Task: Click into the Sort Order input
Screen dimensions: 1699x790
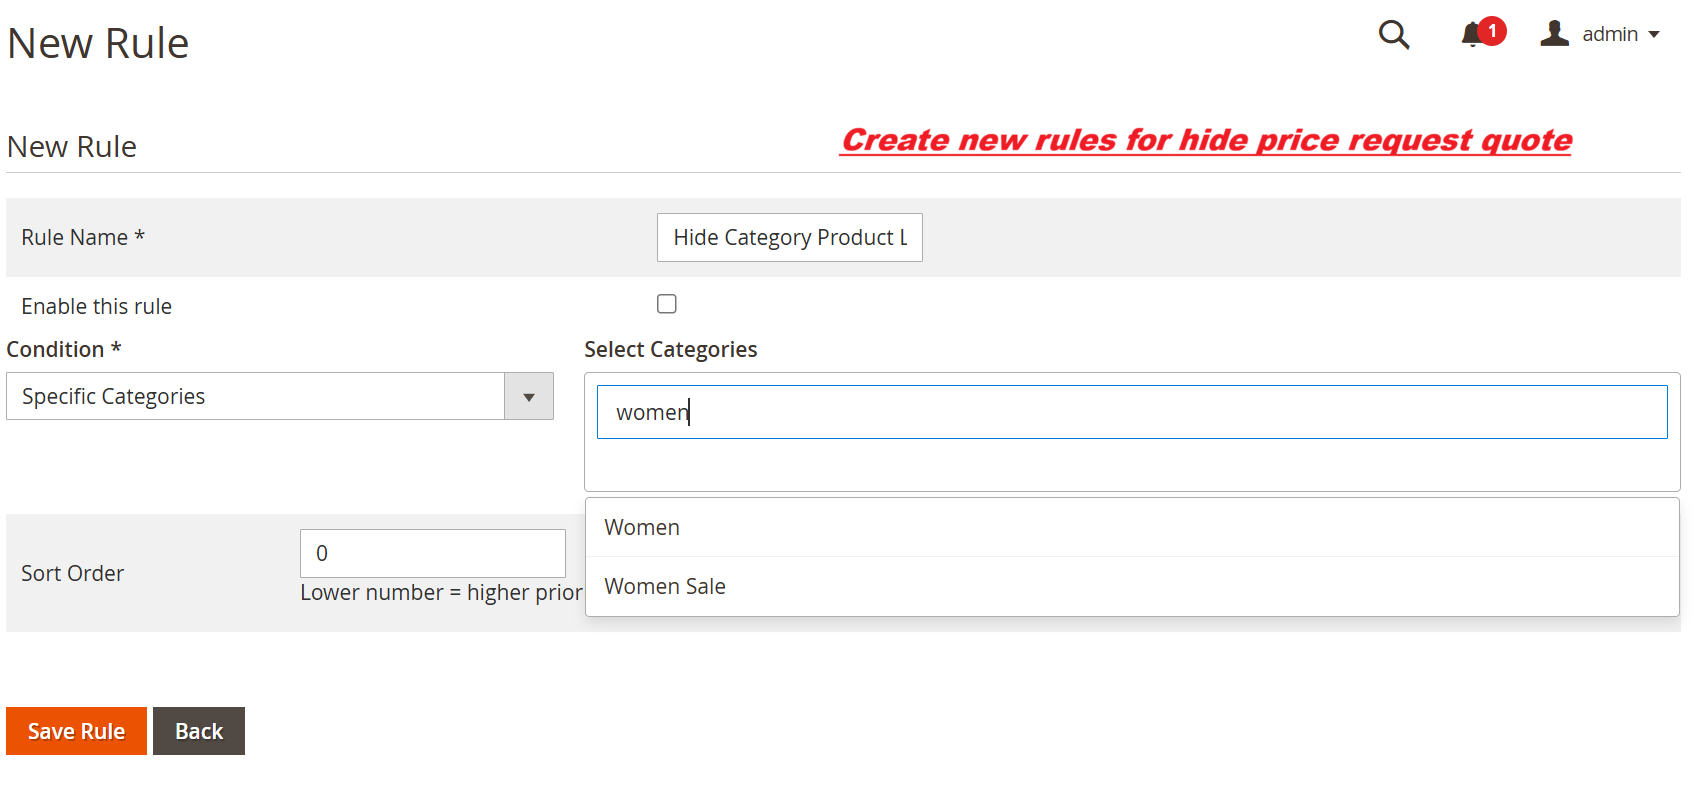Action: tap(432, 553)
